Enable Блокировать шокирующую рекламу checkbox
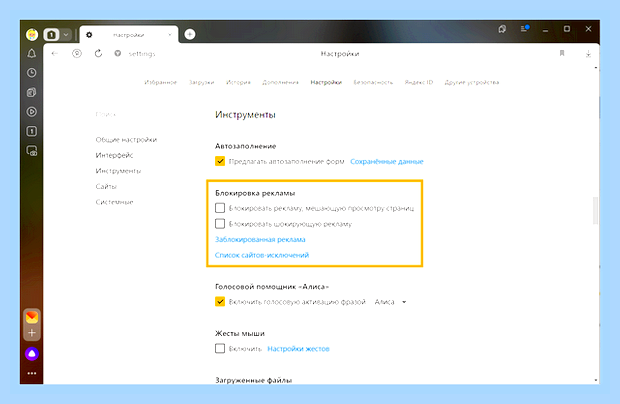Viewport: 620px width, 404px height. (220, 224)
